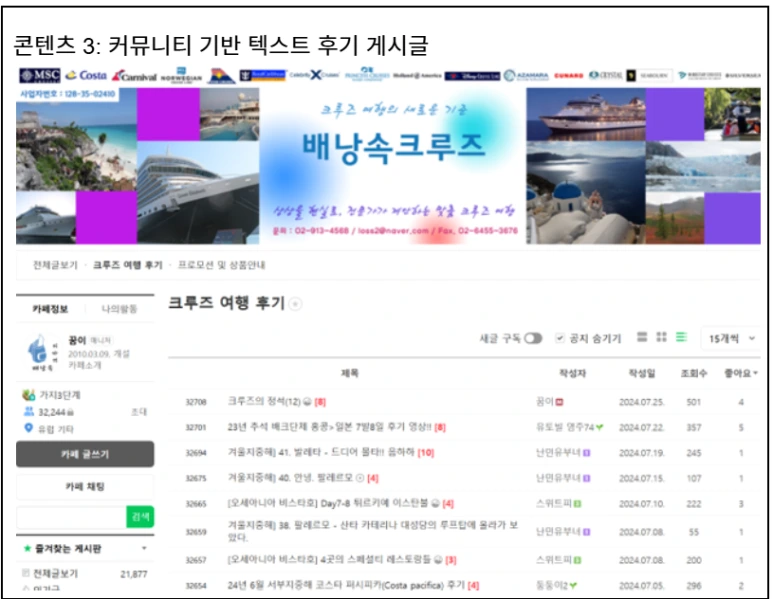Screen dimensions: 773x599
Task: Open post 겨울지중해] 41. 발레타
Action: [321, 452]
